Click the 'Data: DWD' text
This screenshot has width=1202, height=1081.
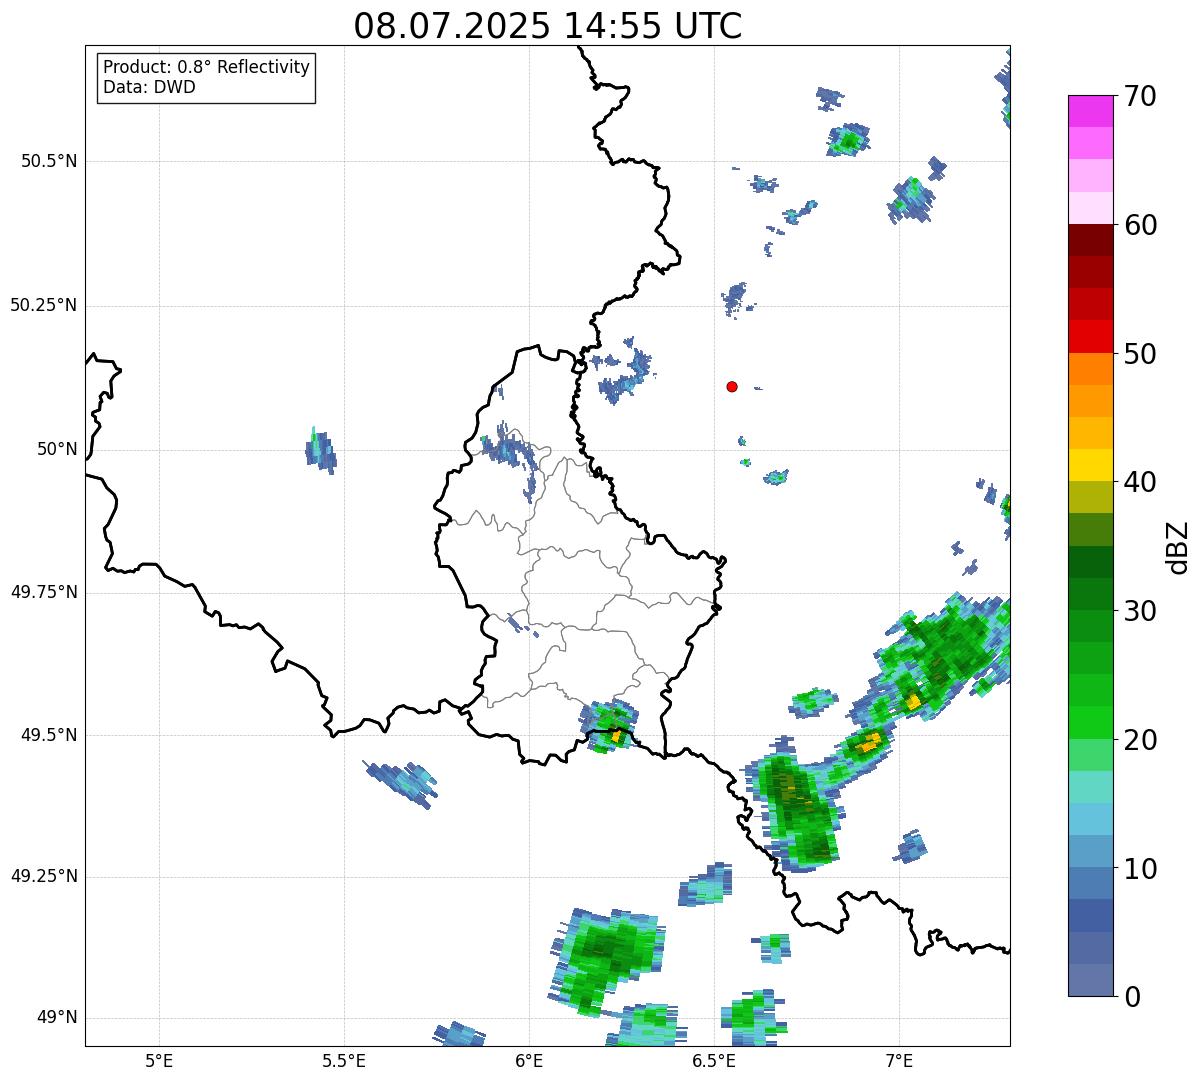149,87
